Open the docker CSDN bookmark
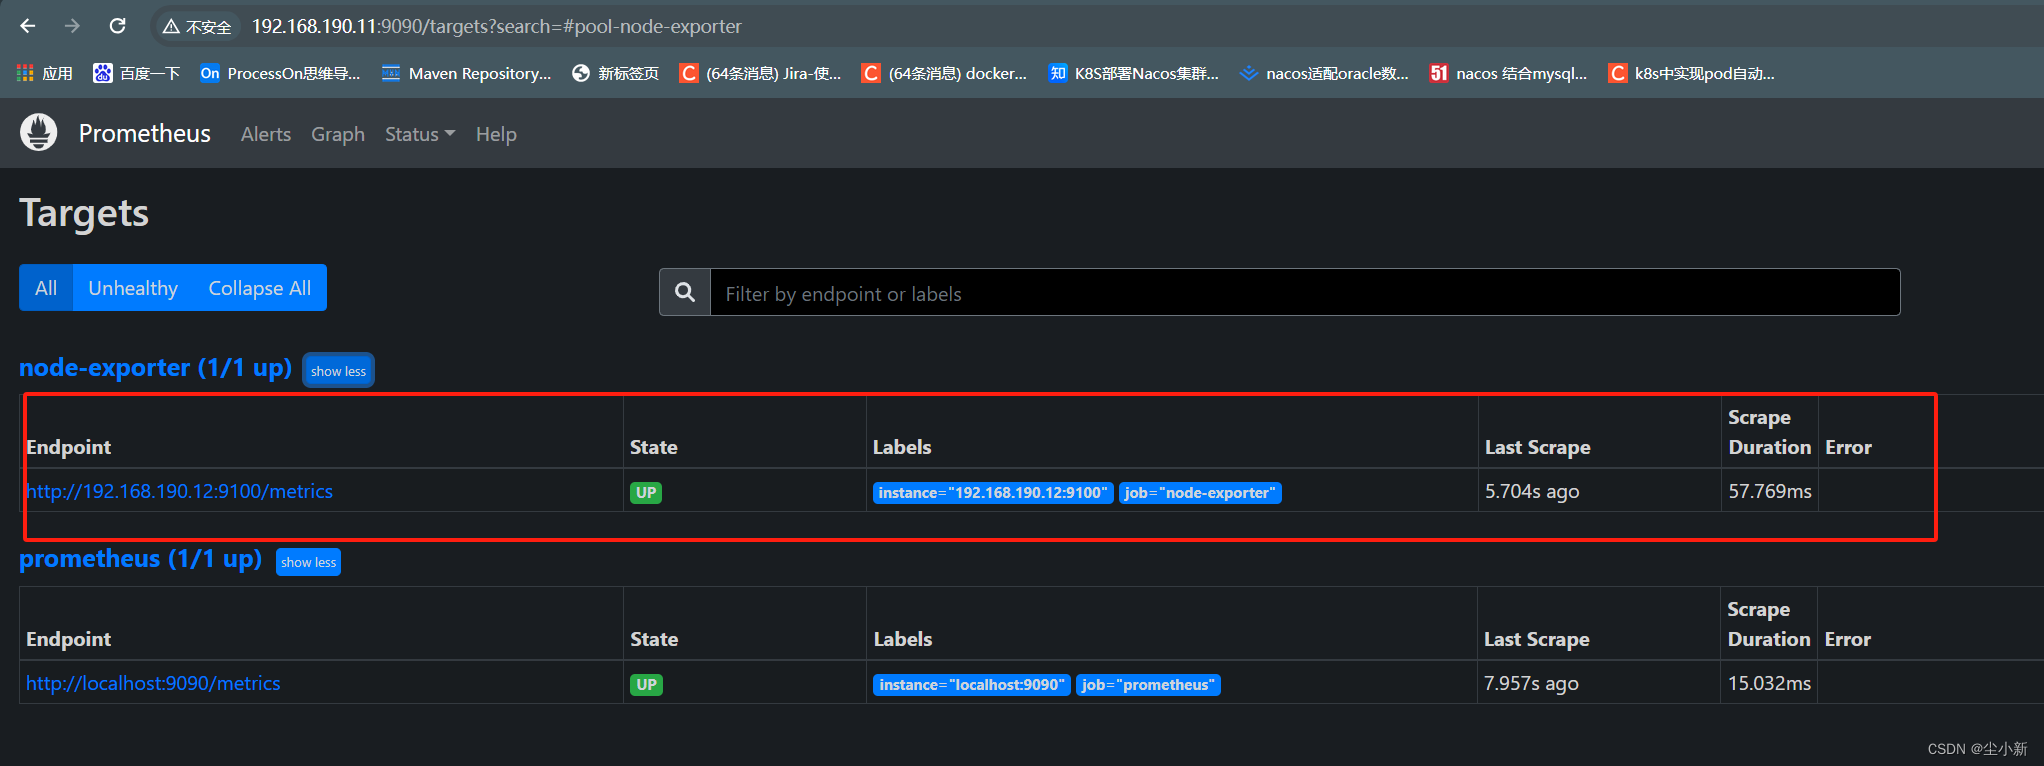Viewport: 2044px width, 766px height. point(944,73)
